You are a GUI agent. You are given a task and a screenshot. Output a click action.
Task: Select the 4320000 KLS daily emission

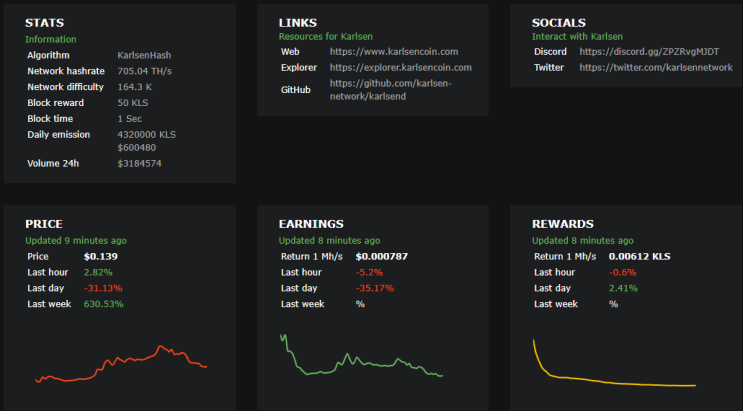146,135
